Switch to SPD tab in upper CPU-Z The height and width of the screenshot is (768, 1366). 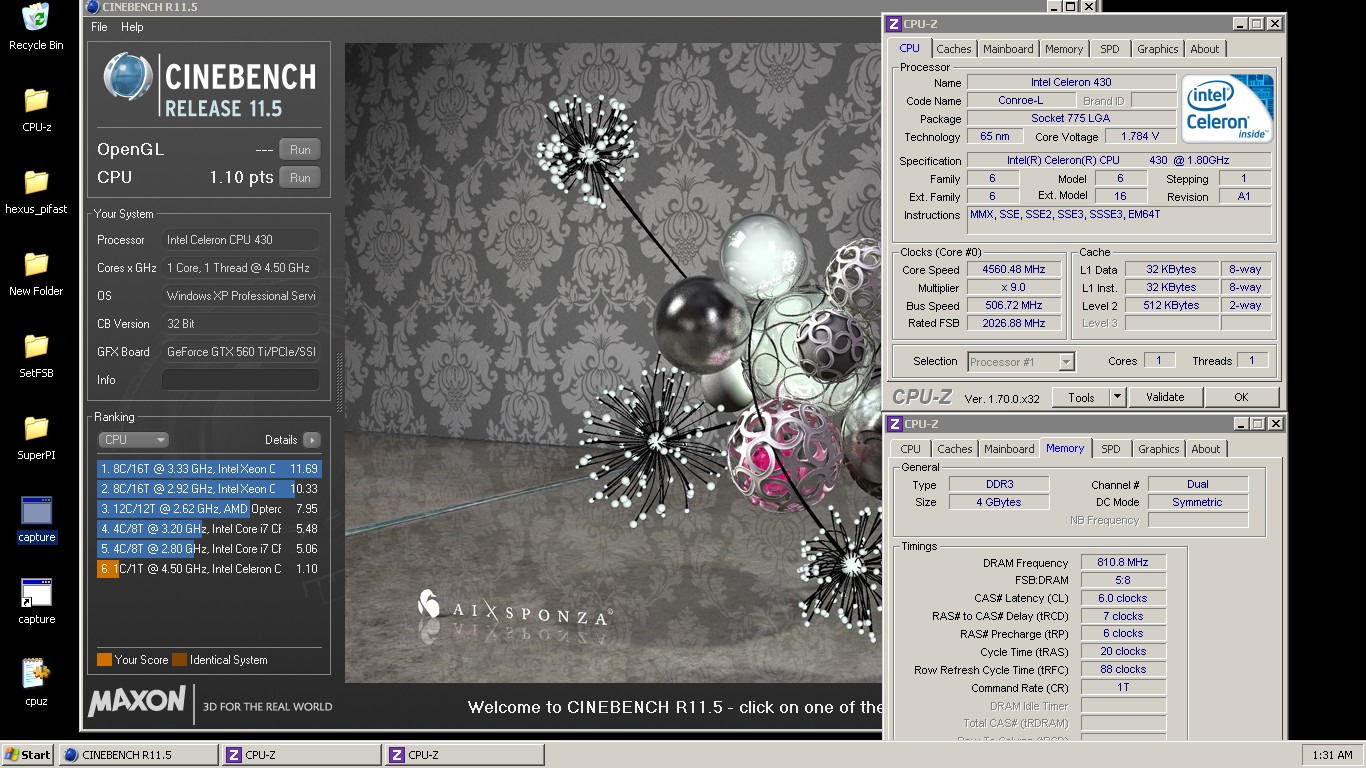coord(1110,49)
